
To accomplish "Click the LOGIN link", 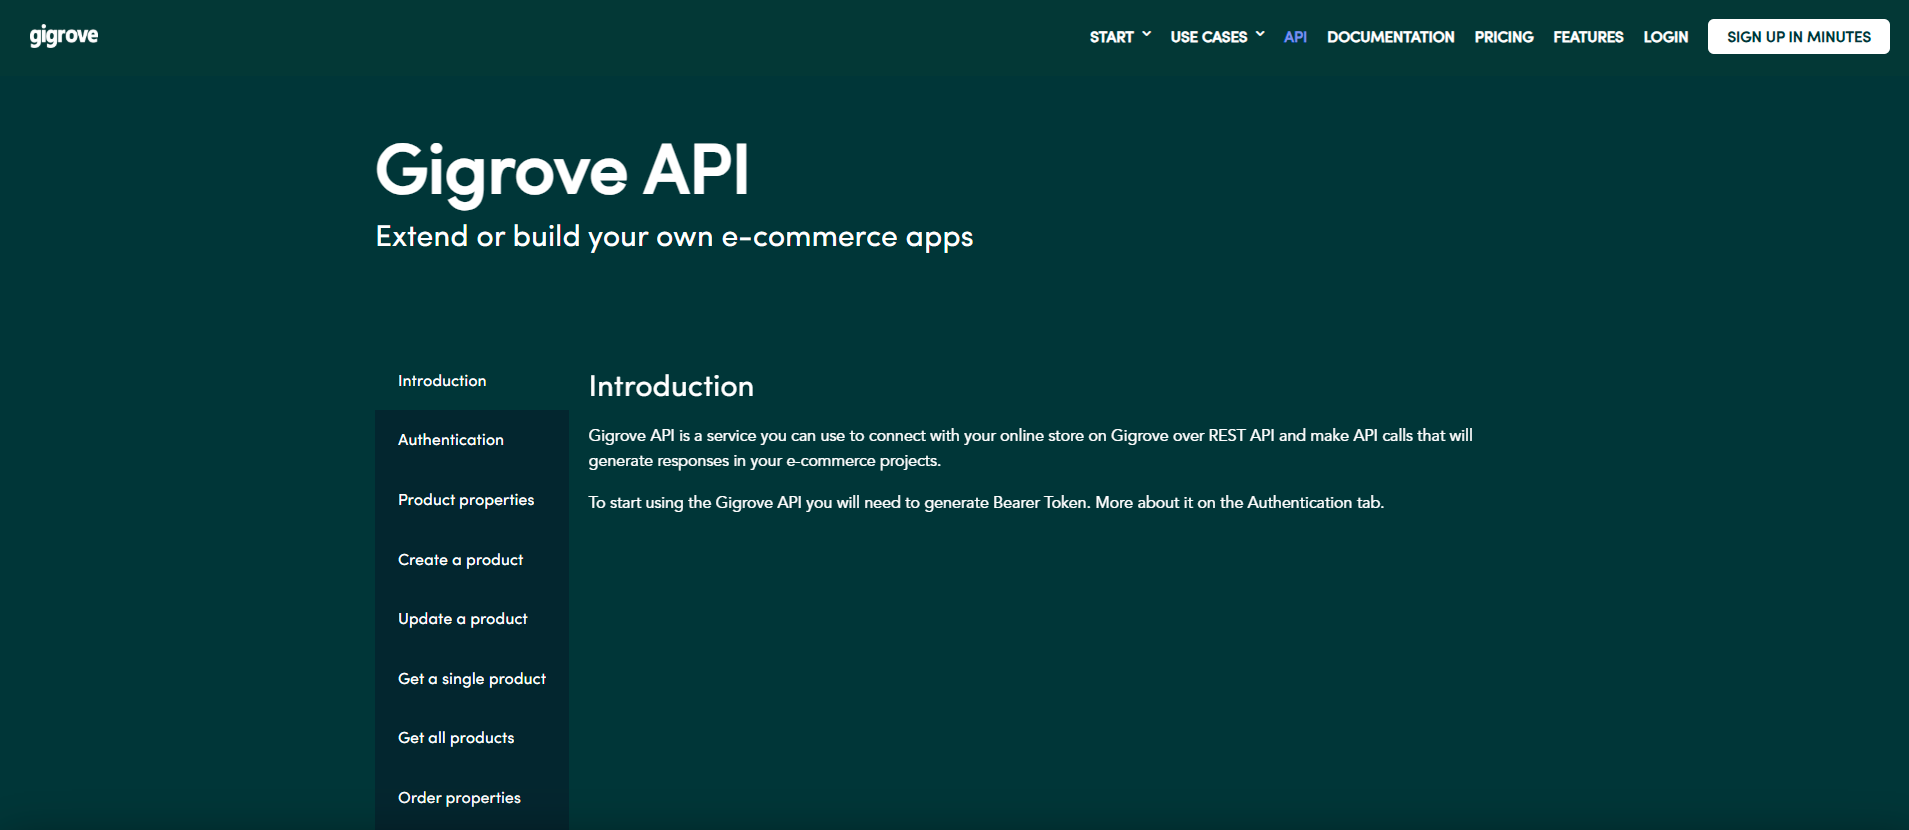I will click(x=1665, y=37).
